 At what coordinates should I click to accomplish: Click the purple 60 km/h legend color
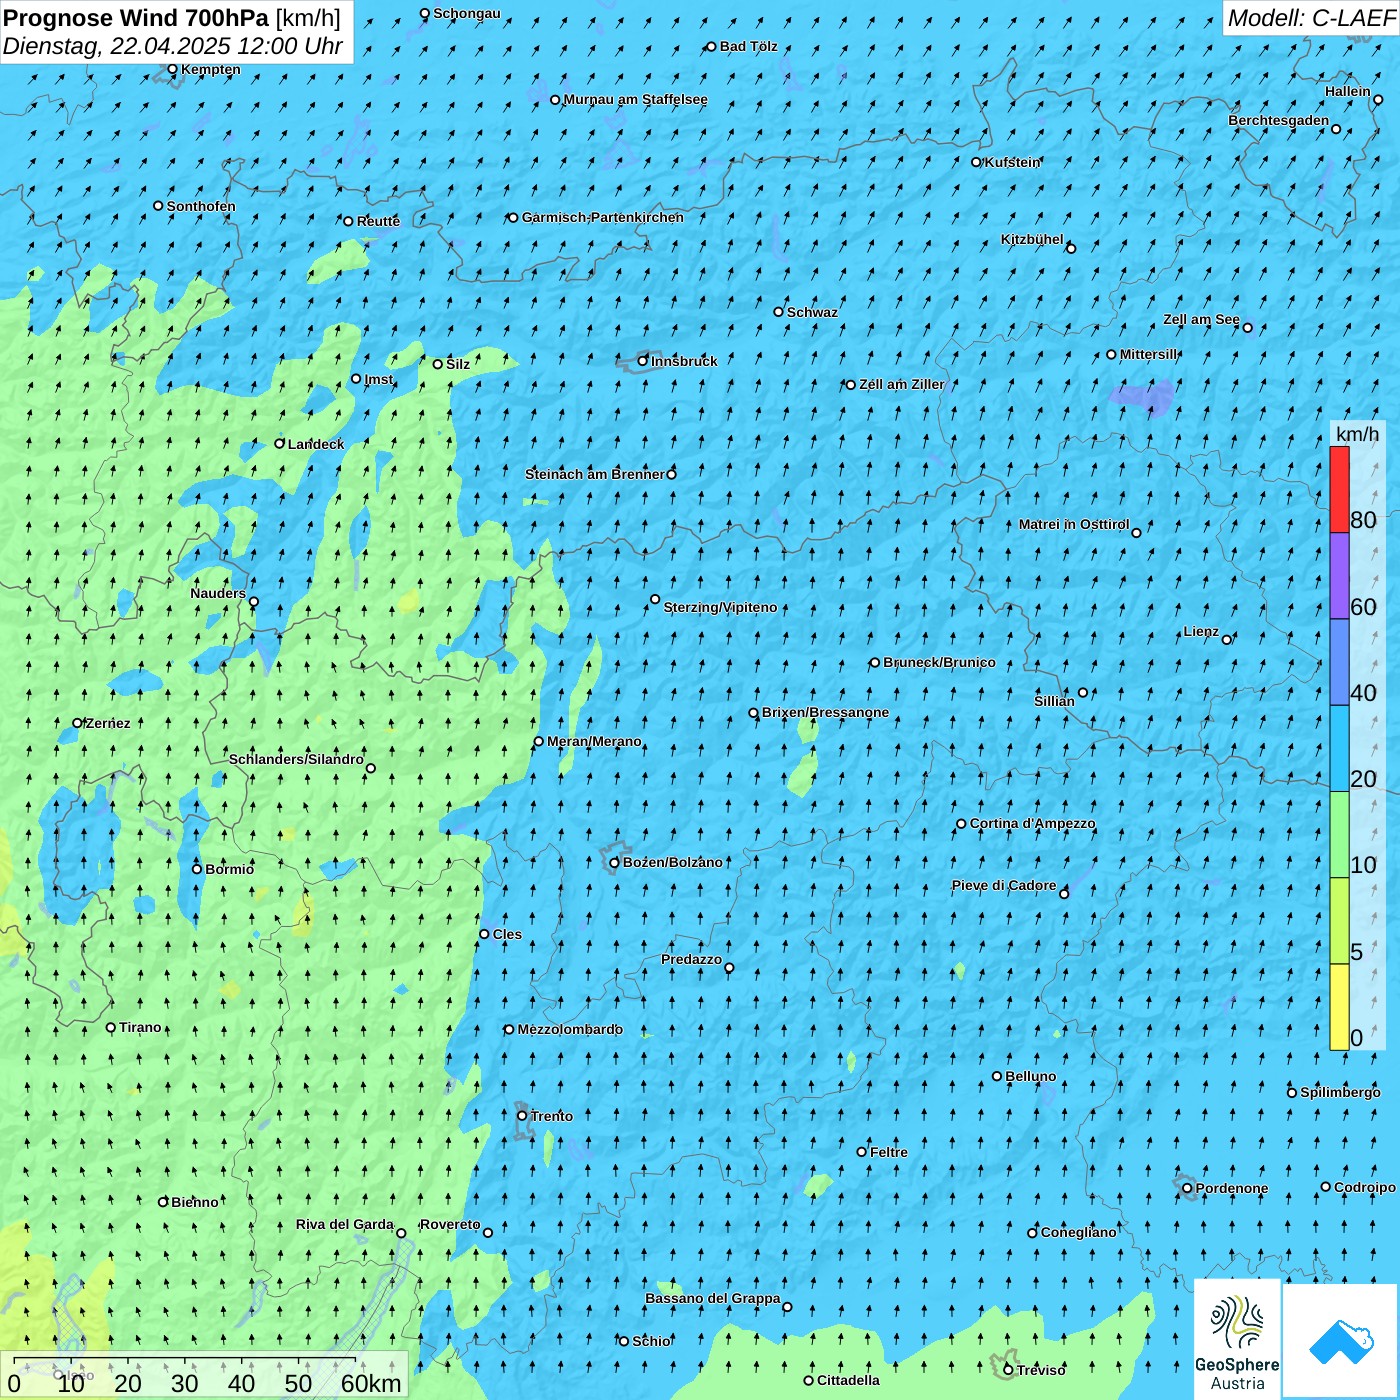click(x=1339, y=576)
